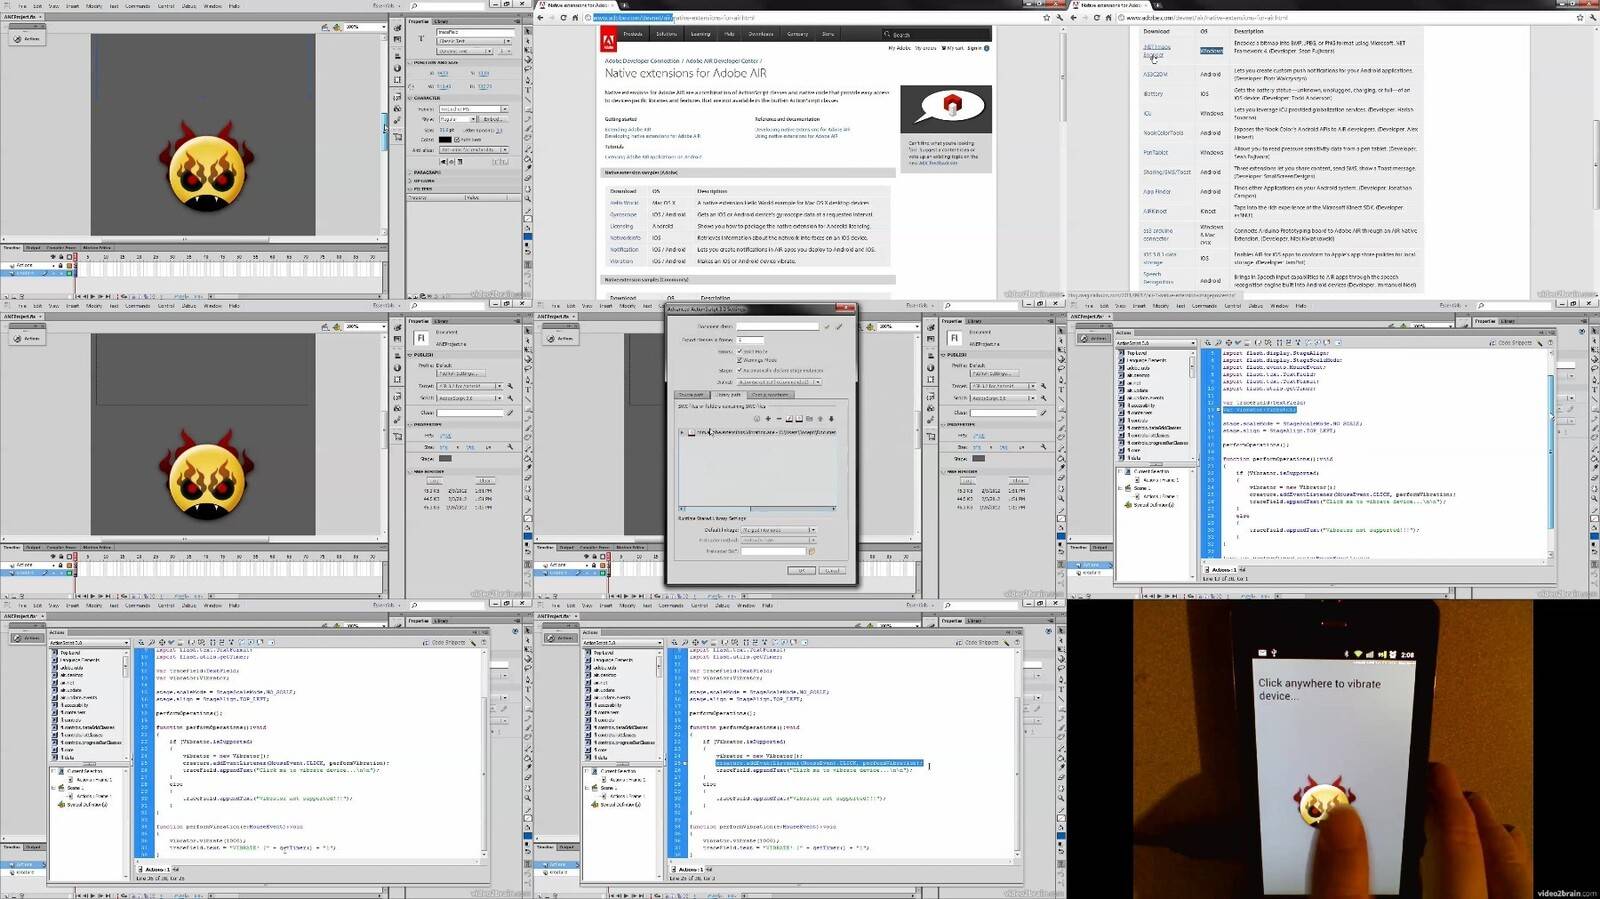Image resolution: width=1600 pixels, height=899 pixels.
Task: Toggle the Warnings Mode checkbox
Action: [739, 360]
